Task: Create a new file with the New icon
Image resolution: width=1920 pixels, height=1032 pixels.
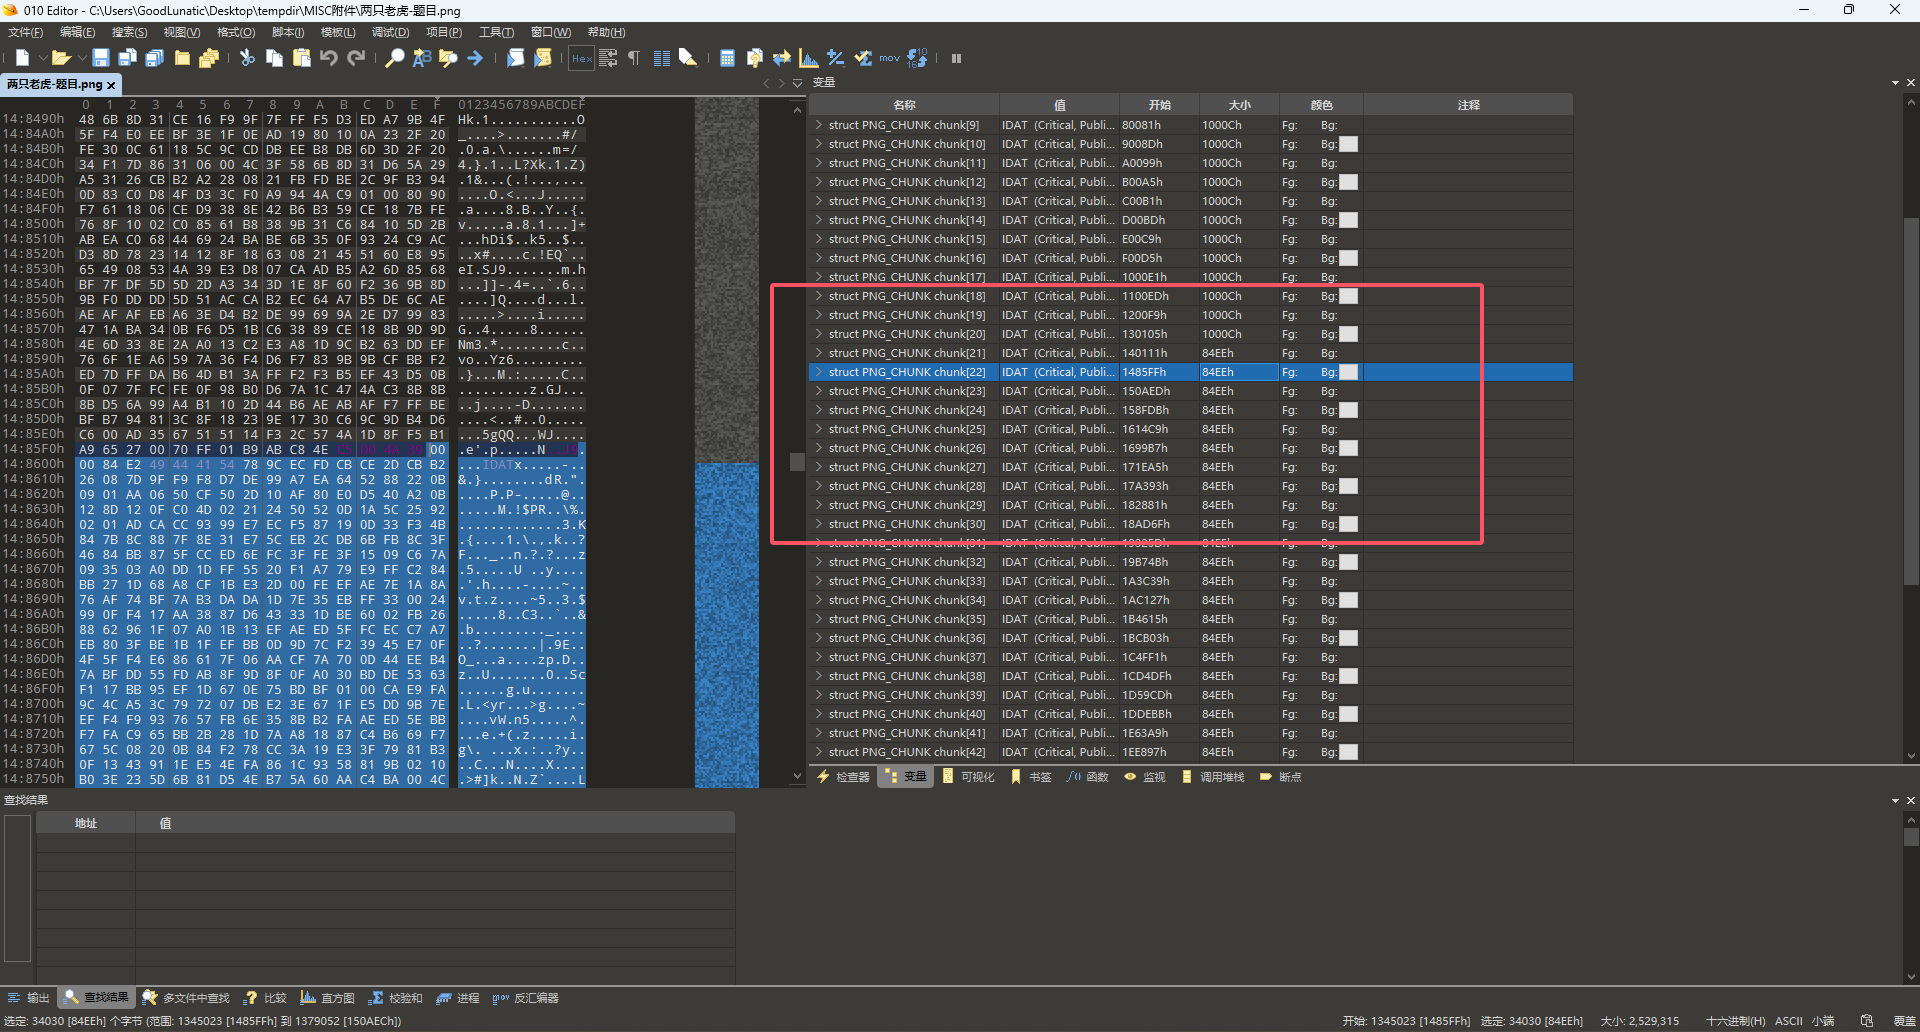Action: pos(22,58)
